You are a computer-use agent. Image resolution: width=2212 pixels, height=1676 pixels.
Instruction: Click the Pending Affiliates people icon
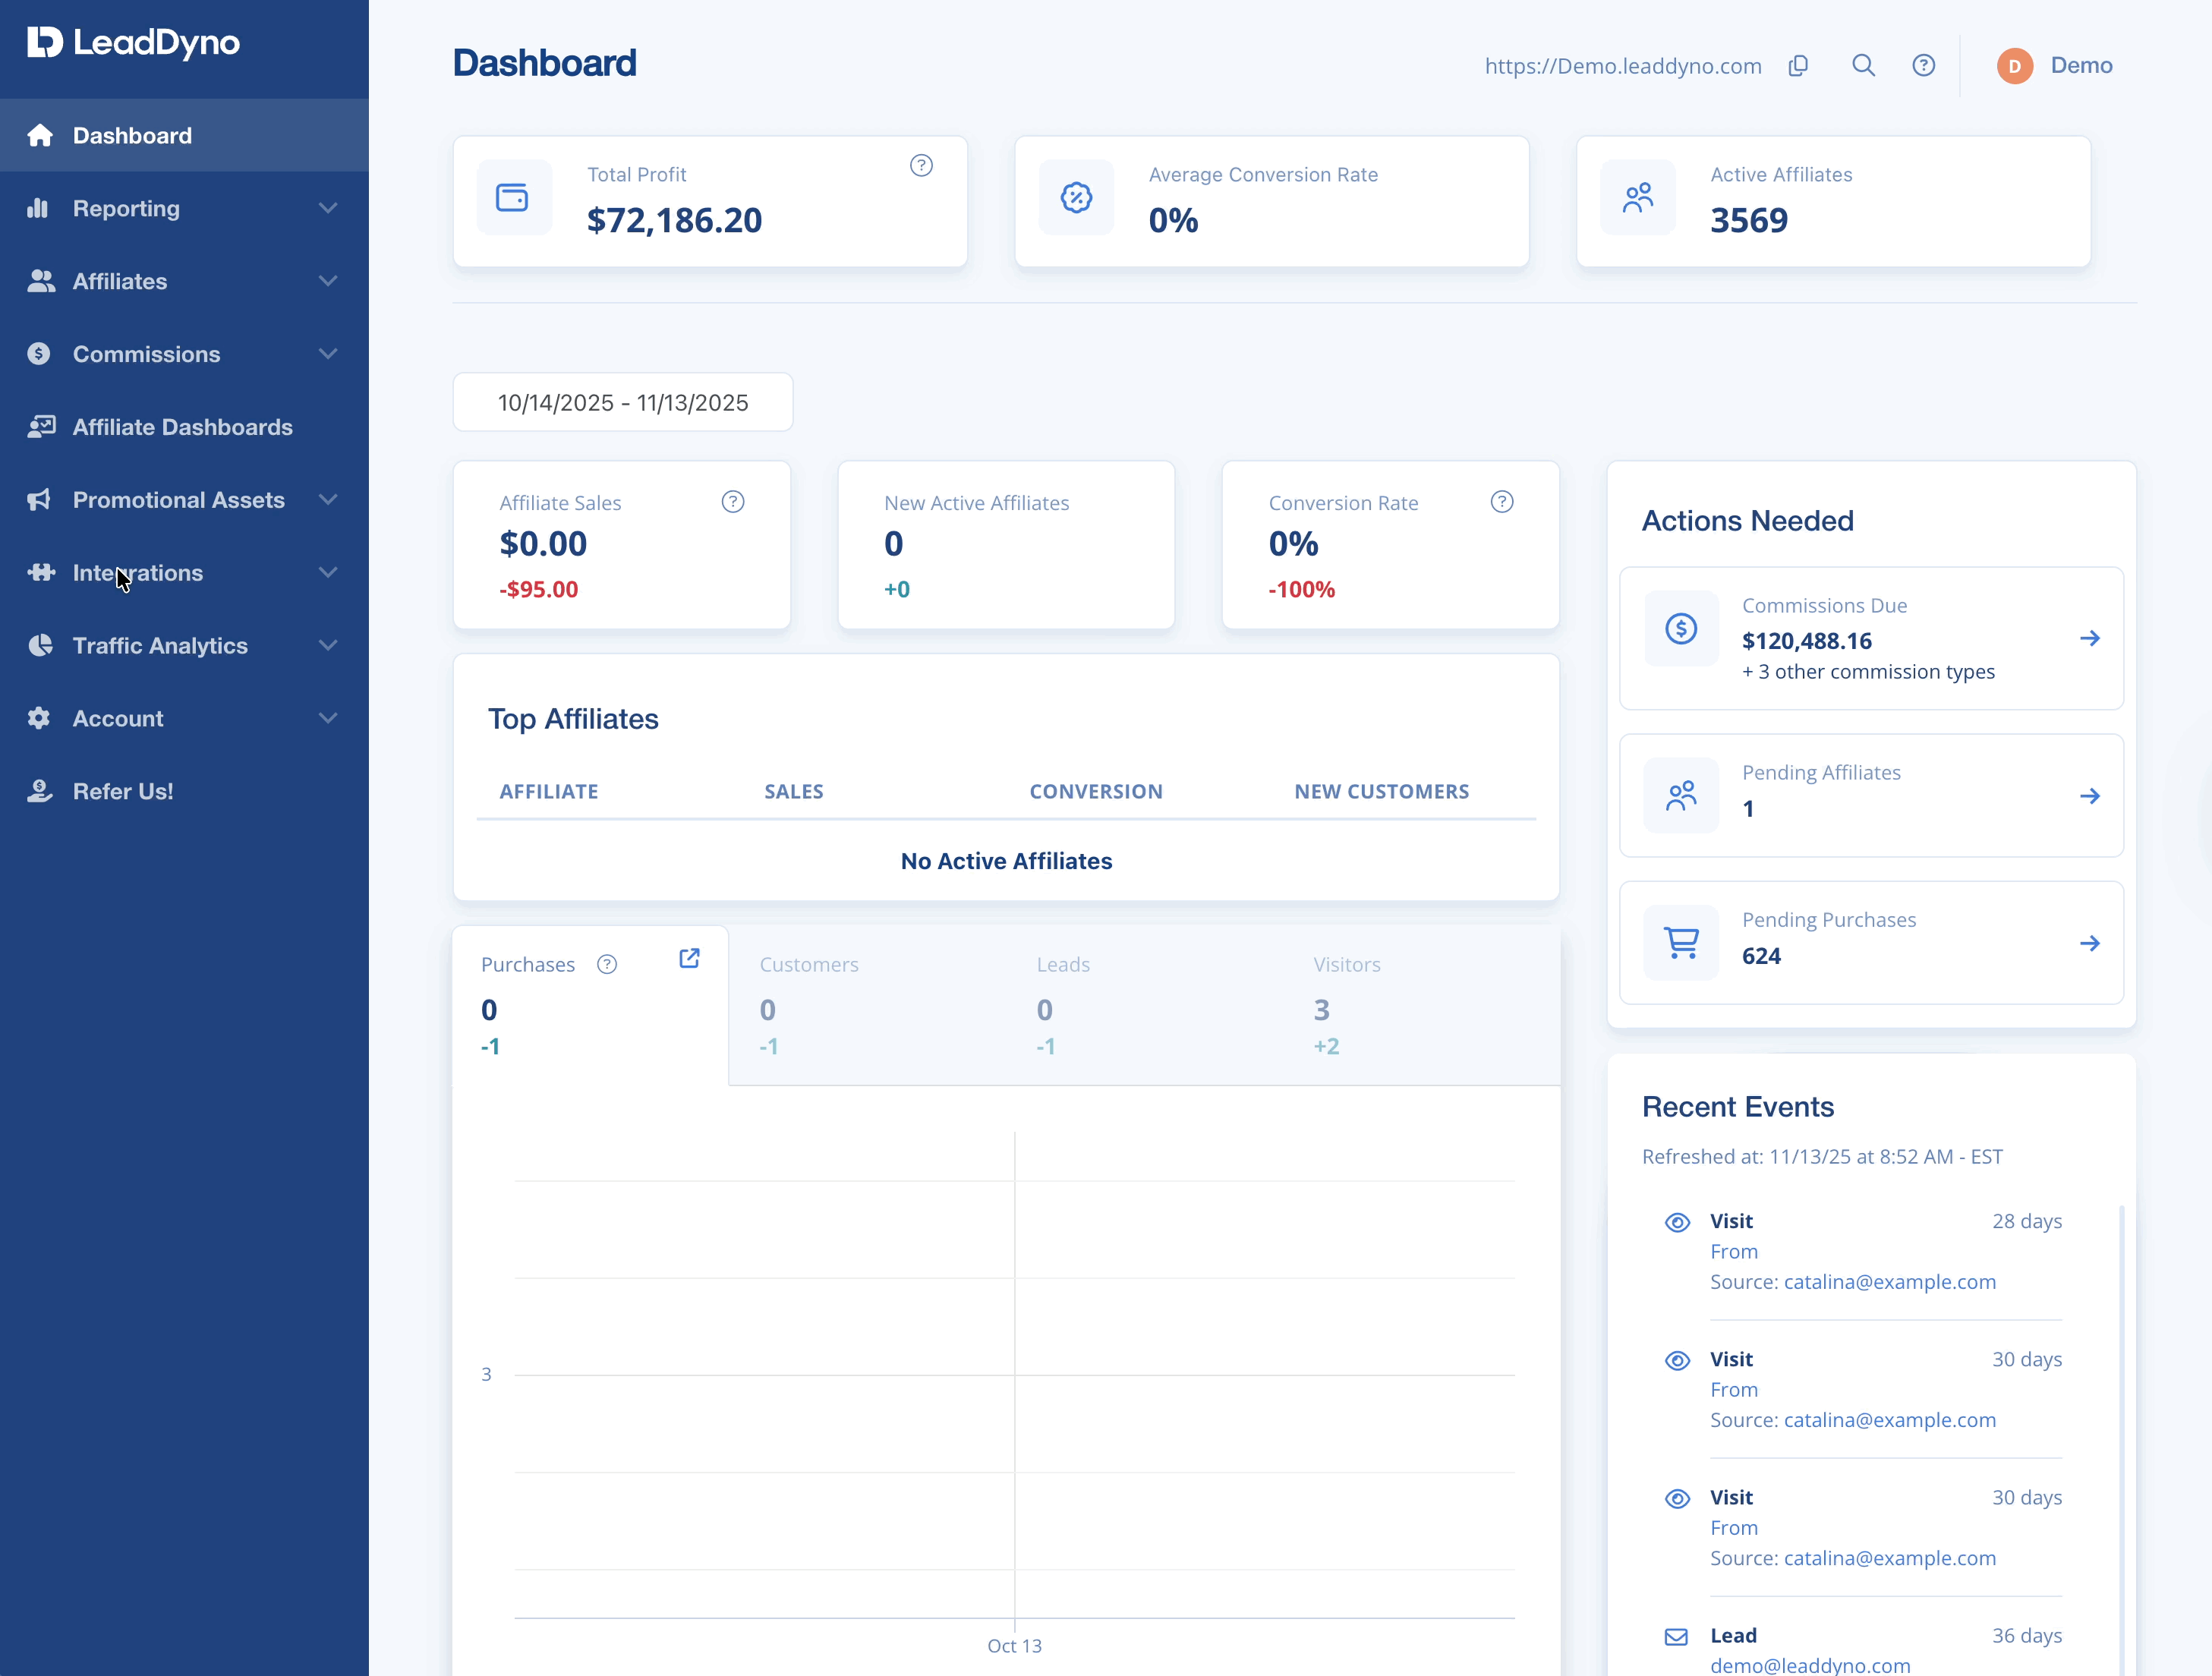(1681, 796)
